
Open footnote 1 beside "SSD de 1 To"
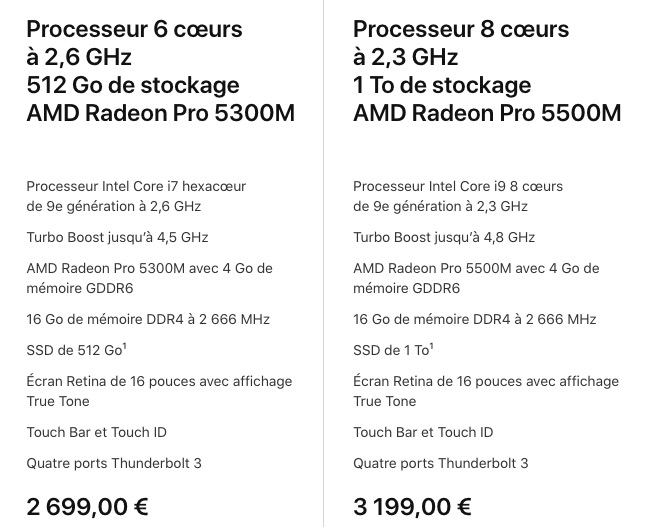[431, 346]
